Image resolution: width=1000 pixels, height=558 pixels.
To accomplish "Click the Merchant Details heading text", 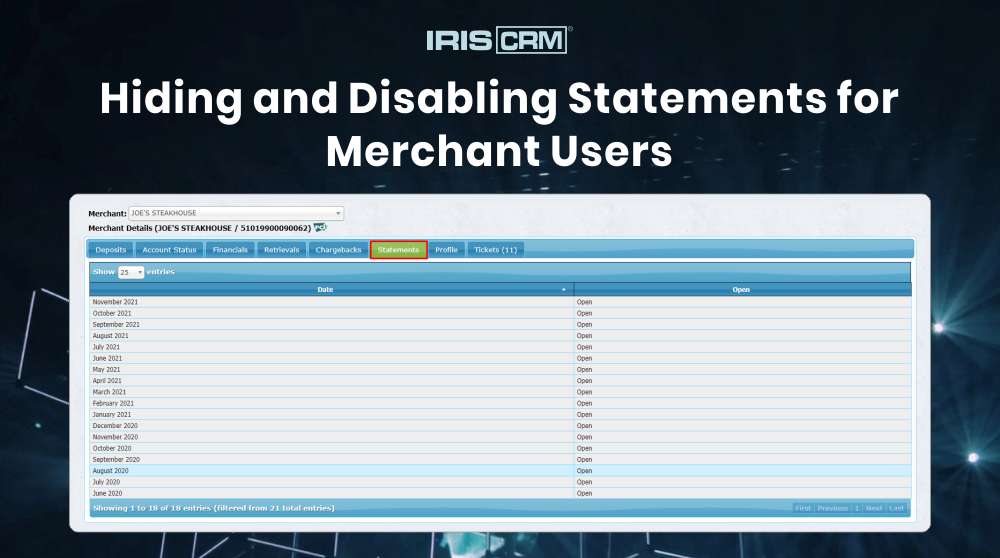I will [200, 228].
